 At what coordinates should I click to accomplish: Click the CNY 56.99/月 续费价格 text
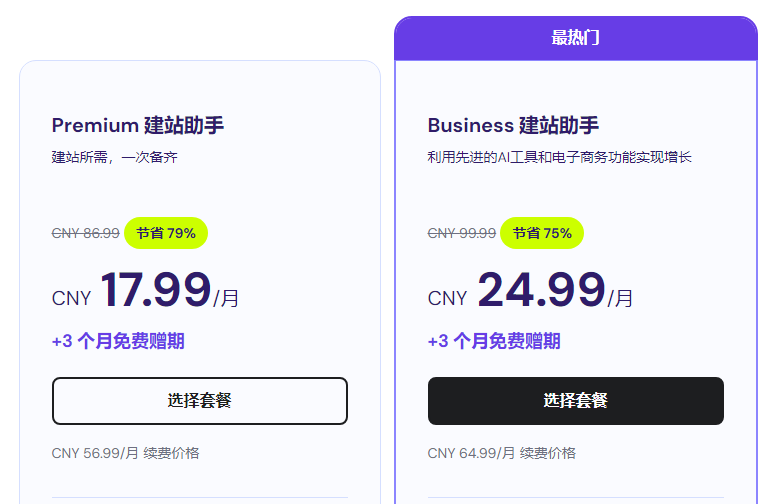(x=125, y=453)
